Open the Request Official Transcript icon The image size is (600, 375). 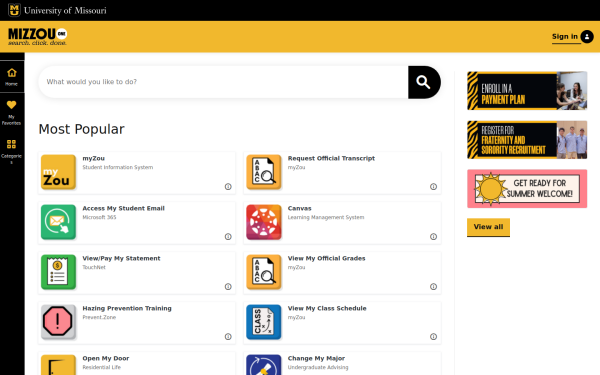(x=264, y=172)
